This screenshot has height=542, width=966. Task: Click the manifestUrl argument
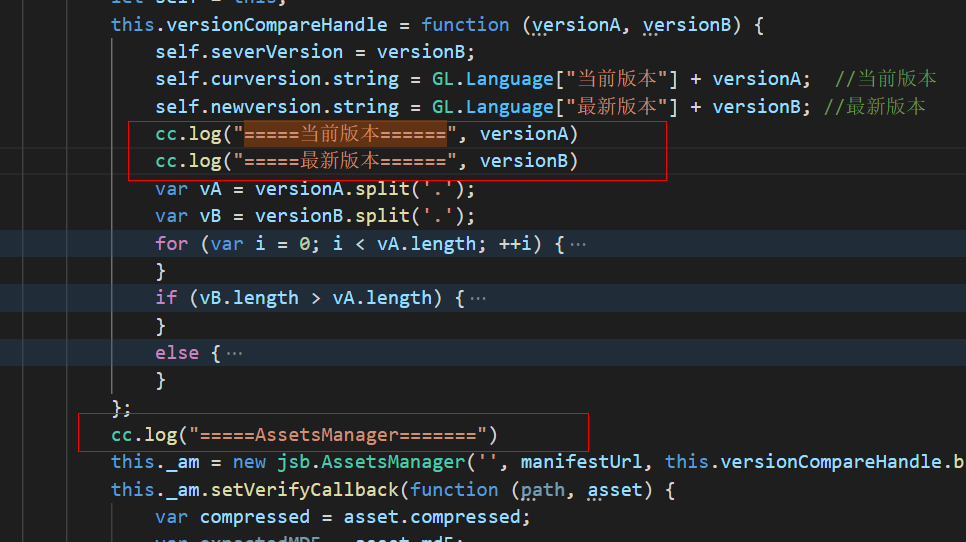click(x=587, y=462)
